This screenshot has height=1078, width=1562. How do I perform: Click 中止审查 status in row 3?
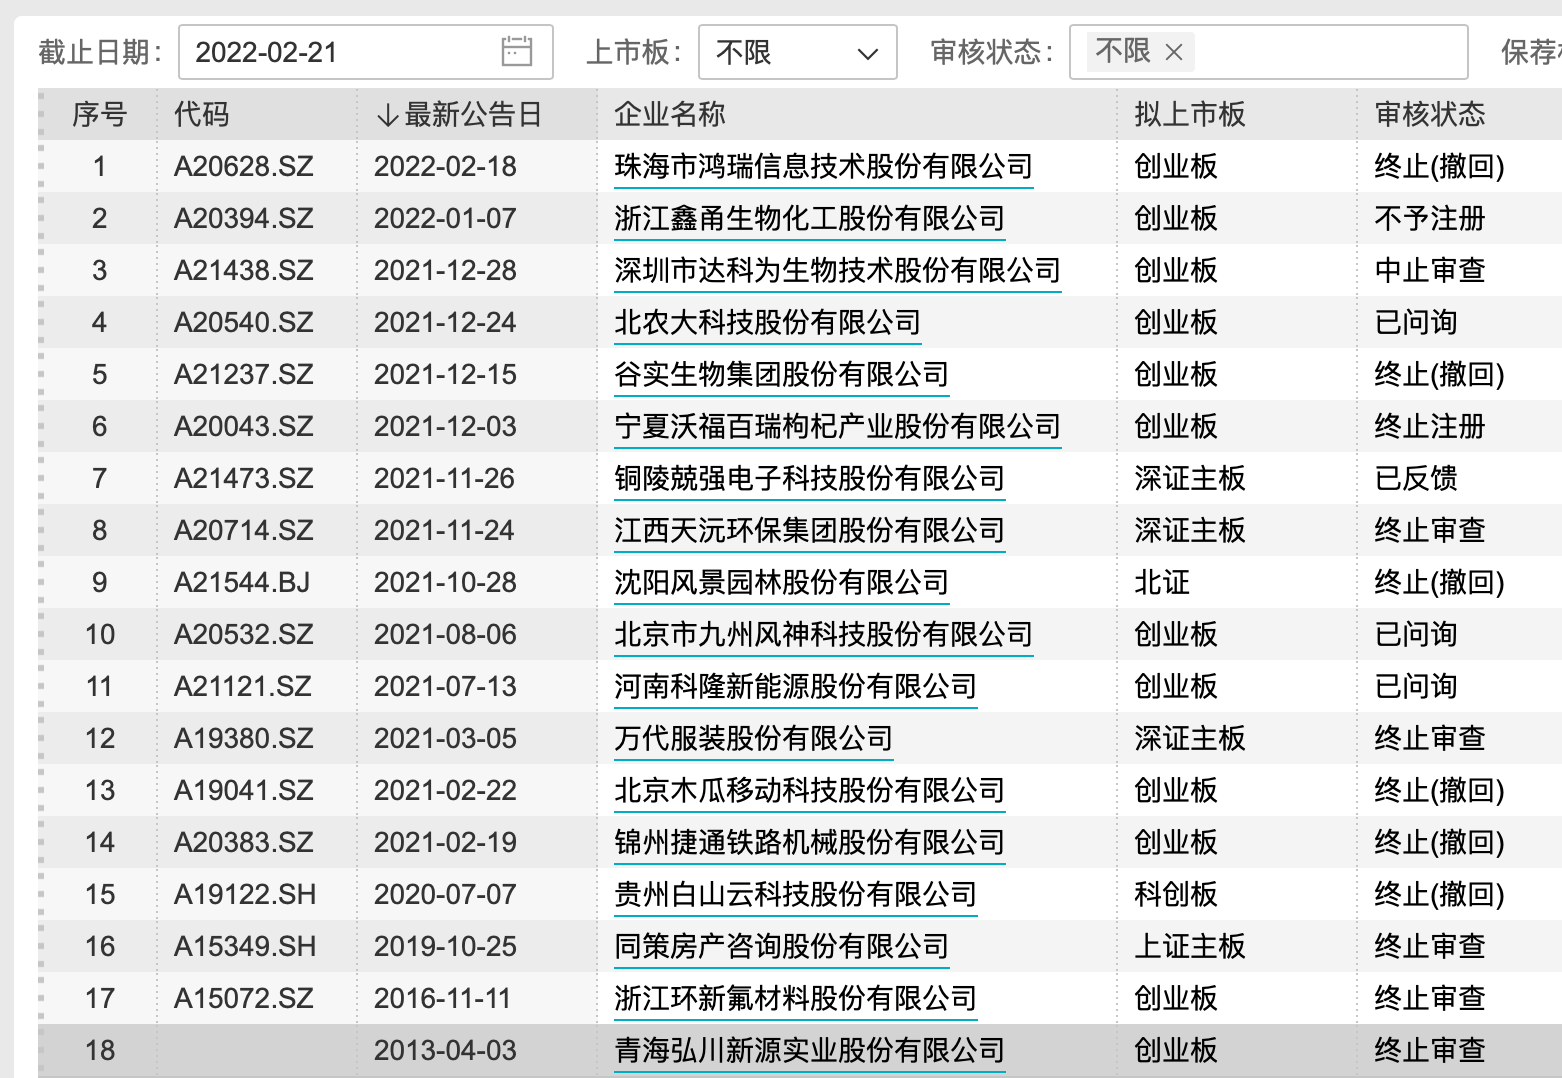(1429, 270)
